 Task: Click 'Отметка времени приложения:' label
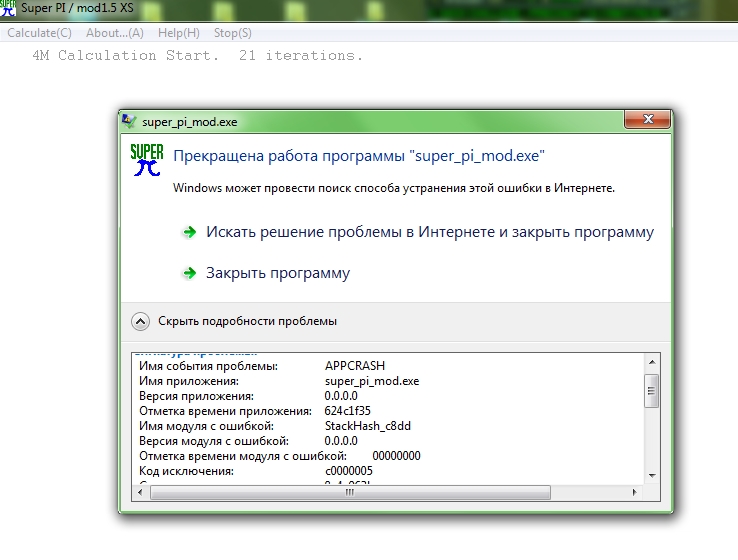[x=225, y=411]
